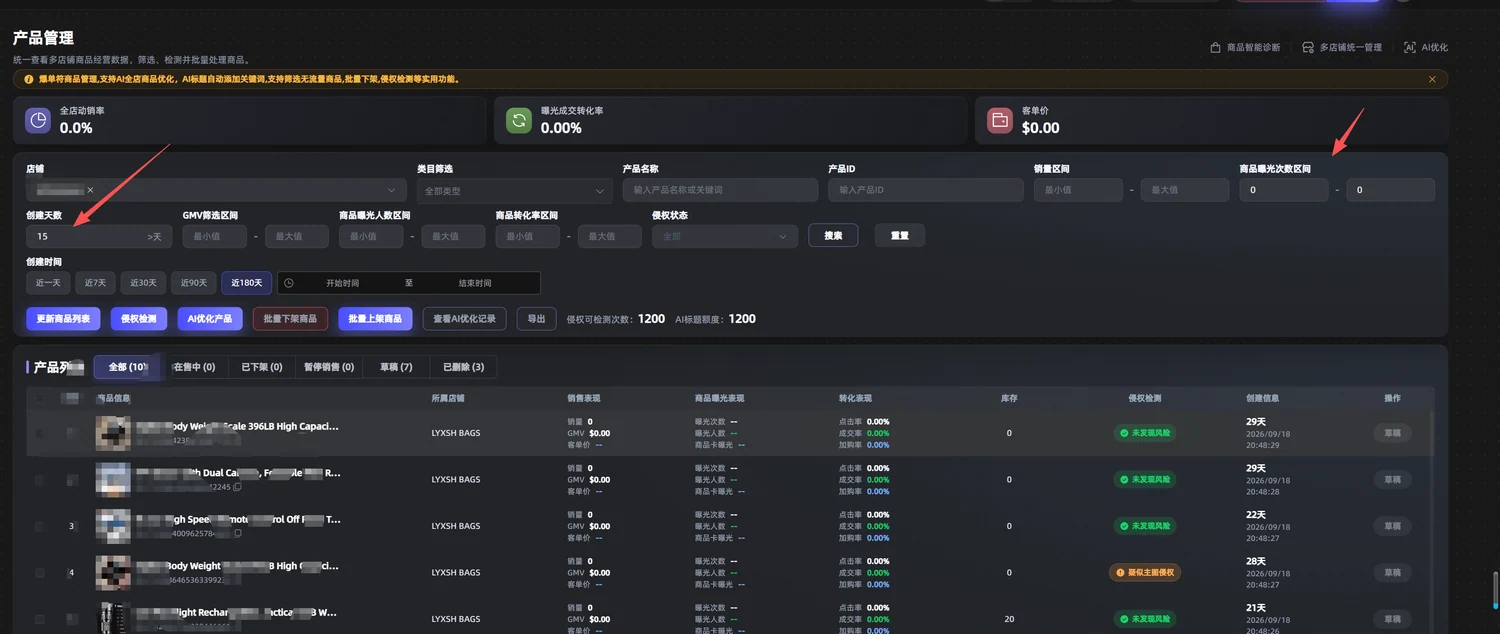Click the 重置 reset button
The height and width of the screenshot is (634, 1500).
(x=900, y=236)
